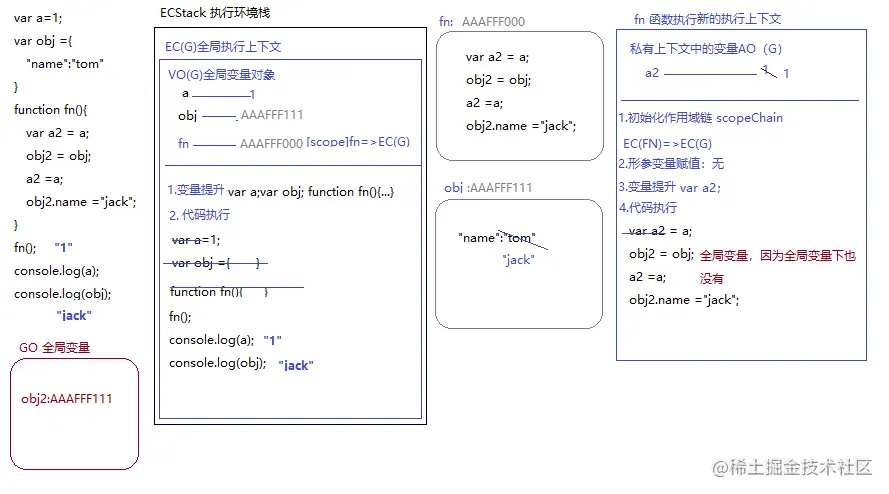This screenshot has width=889, height=494.
Task: Select blue '"jack"' below left code listing
Action: (x=74, y=316)
